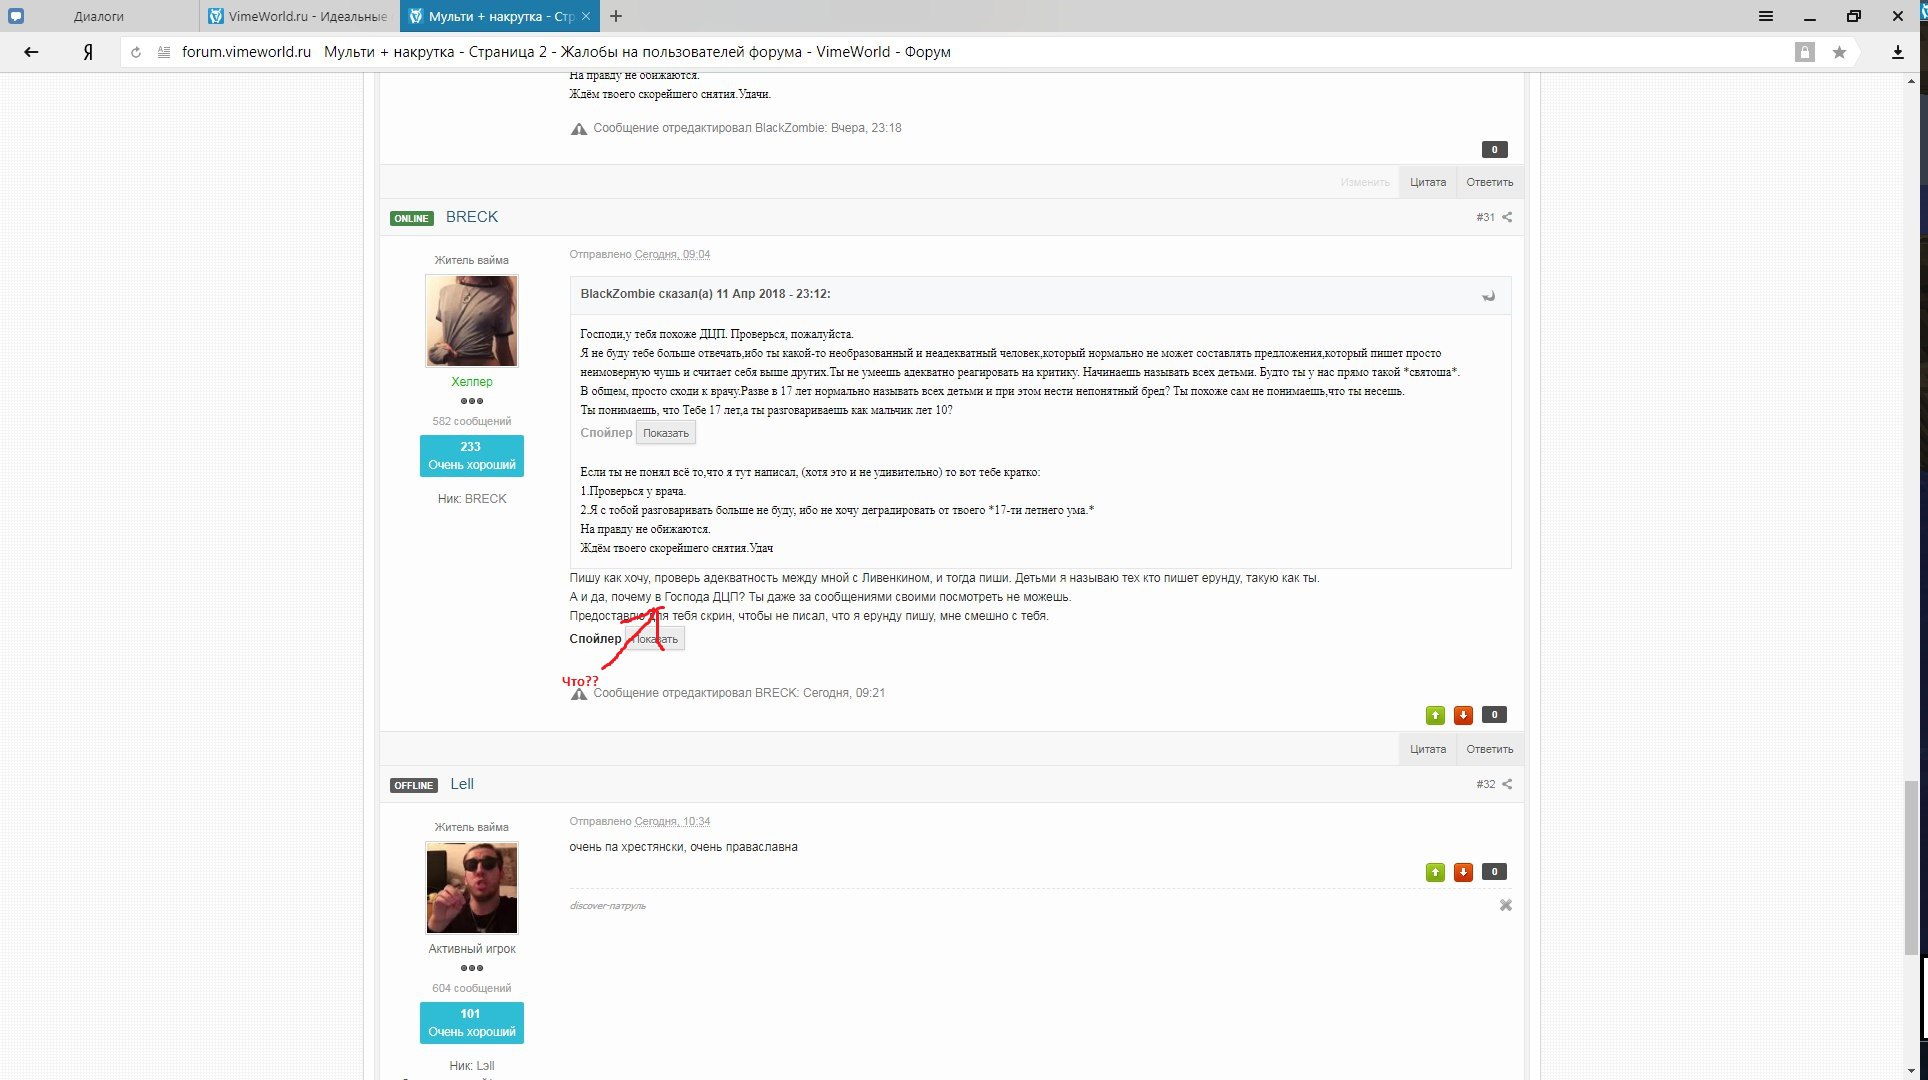Upvote BRECK's post with green arrow
The height and width of the screenshot is (1080, 1928).
coord(1435,715)
